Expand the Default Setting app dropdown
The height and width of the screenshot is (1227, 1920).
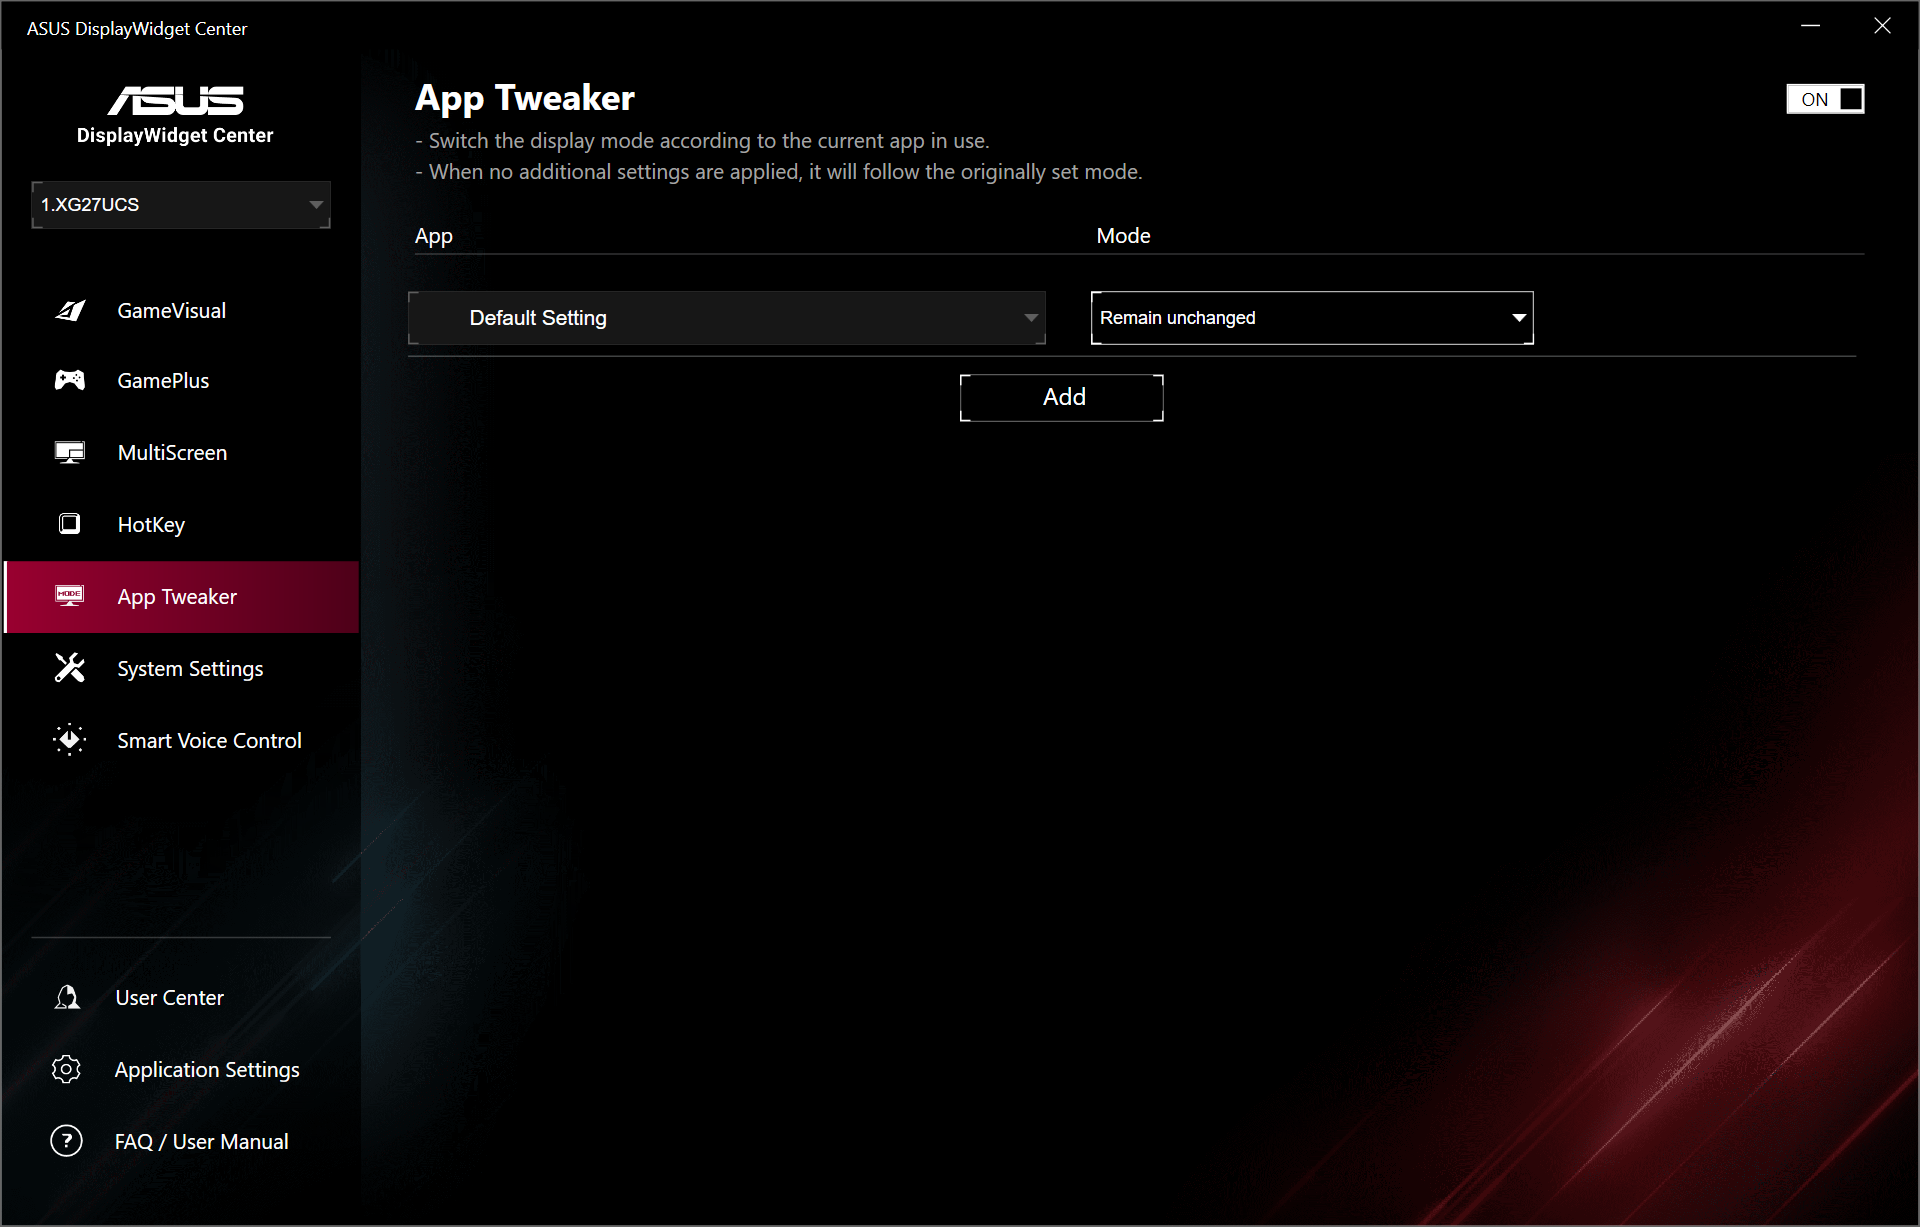tap(727, 318)
